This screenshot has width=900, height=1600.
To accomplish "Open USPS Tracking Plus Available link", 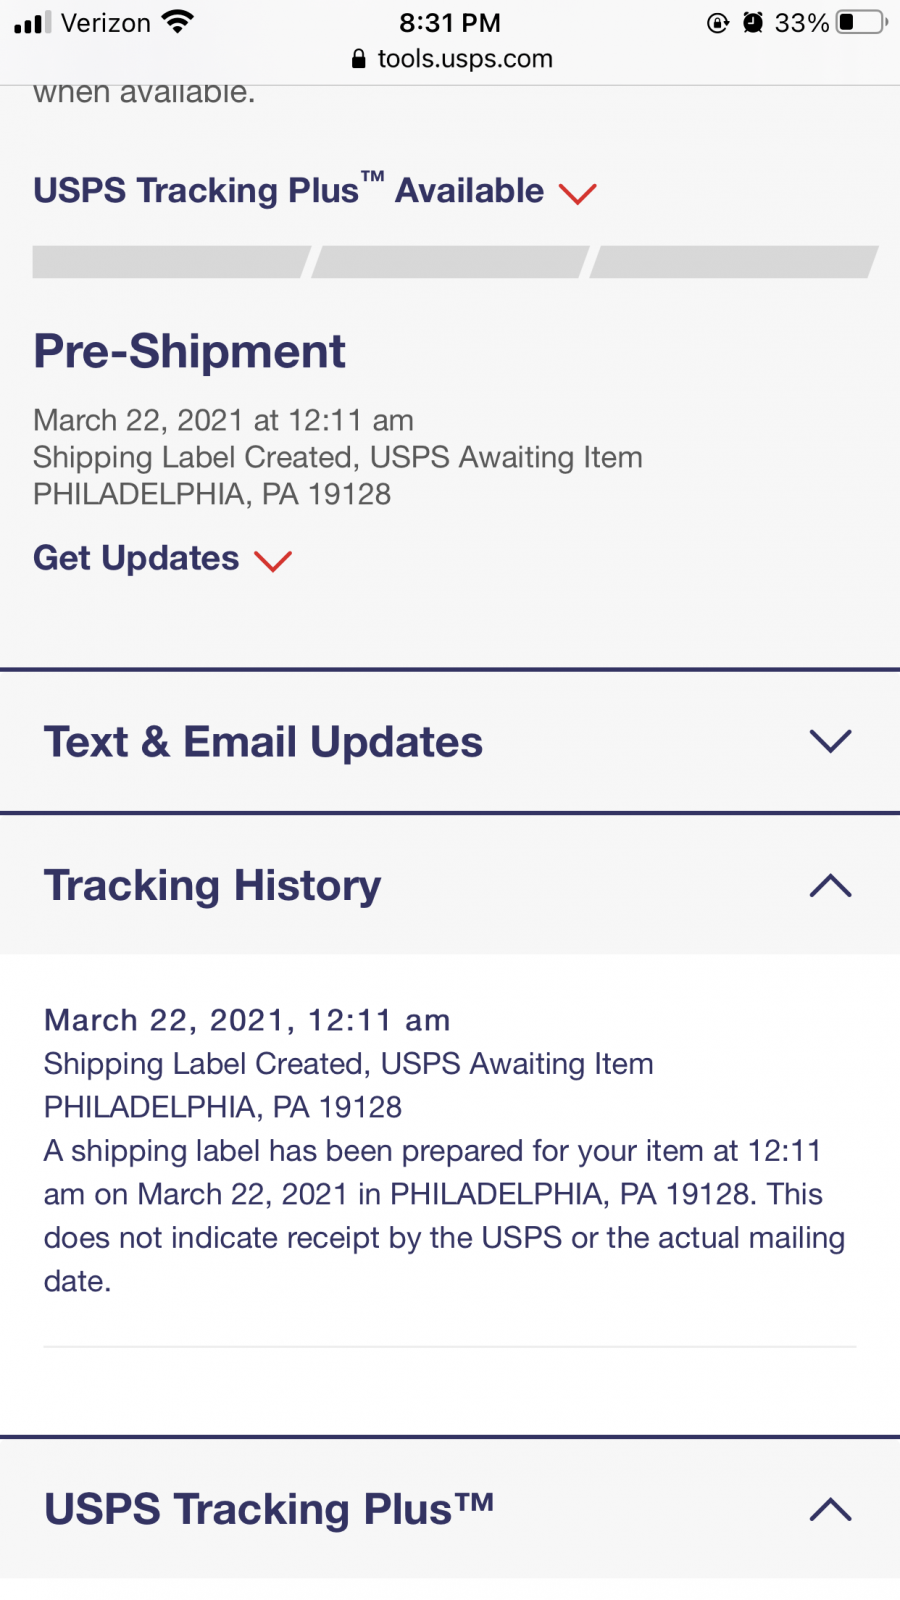I will [288, 190].
